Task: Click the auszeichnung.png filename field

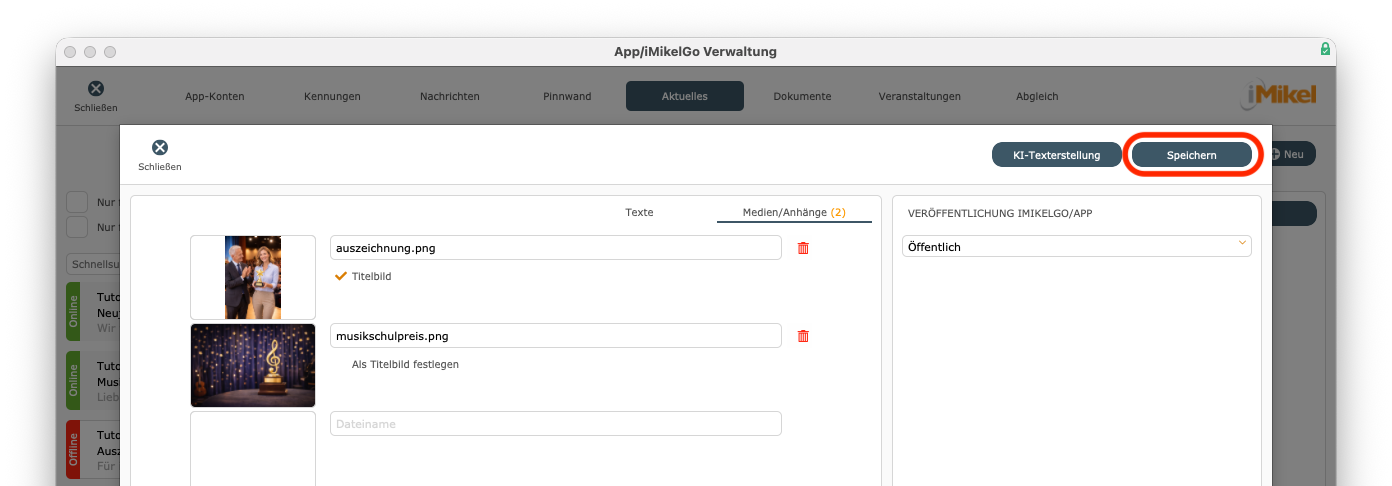Action: click(x=555, y=248)
